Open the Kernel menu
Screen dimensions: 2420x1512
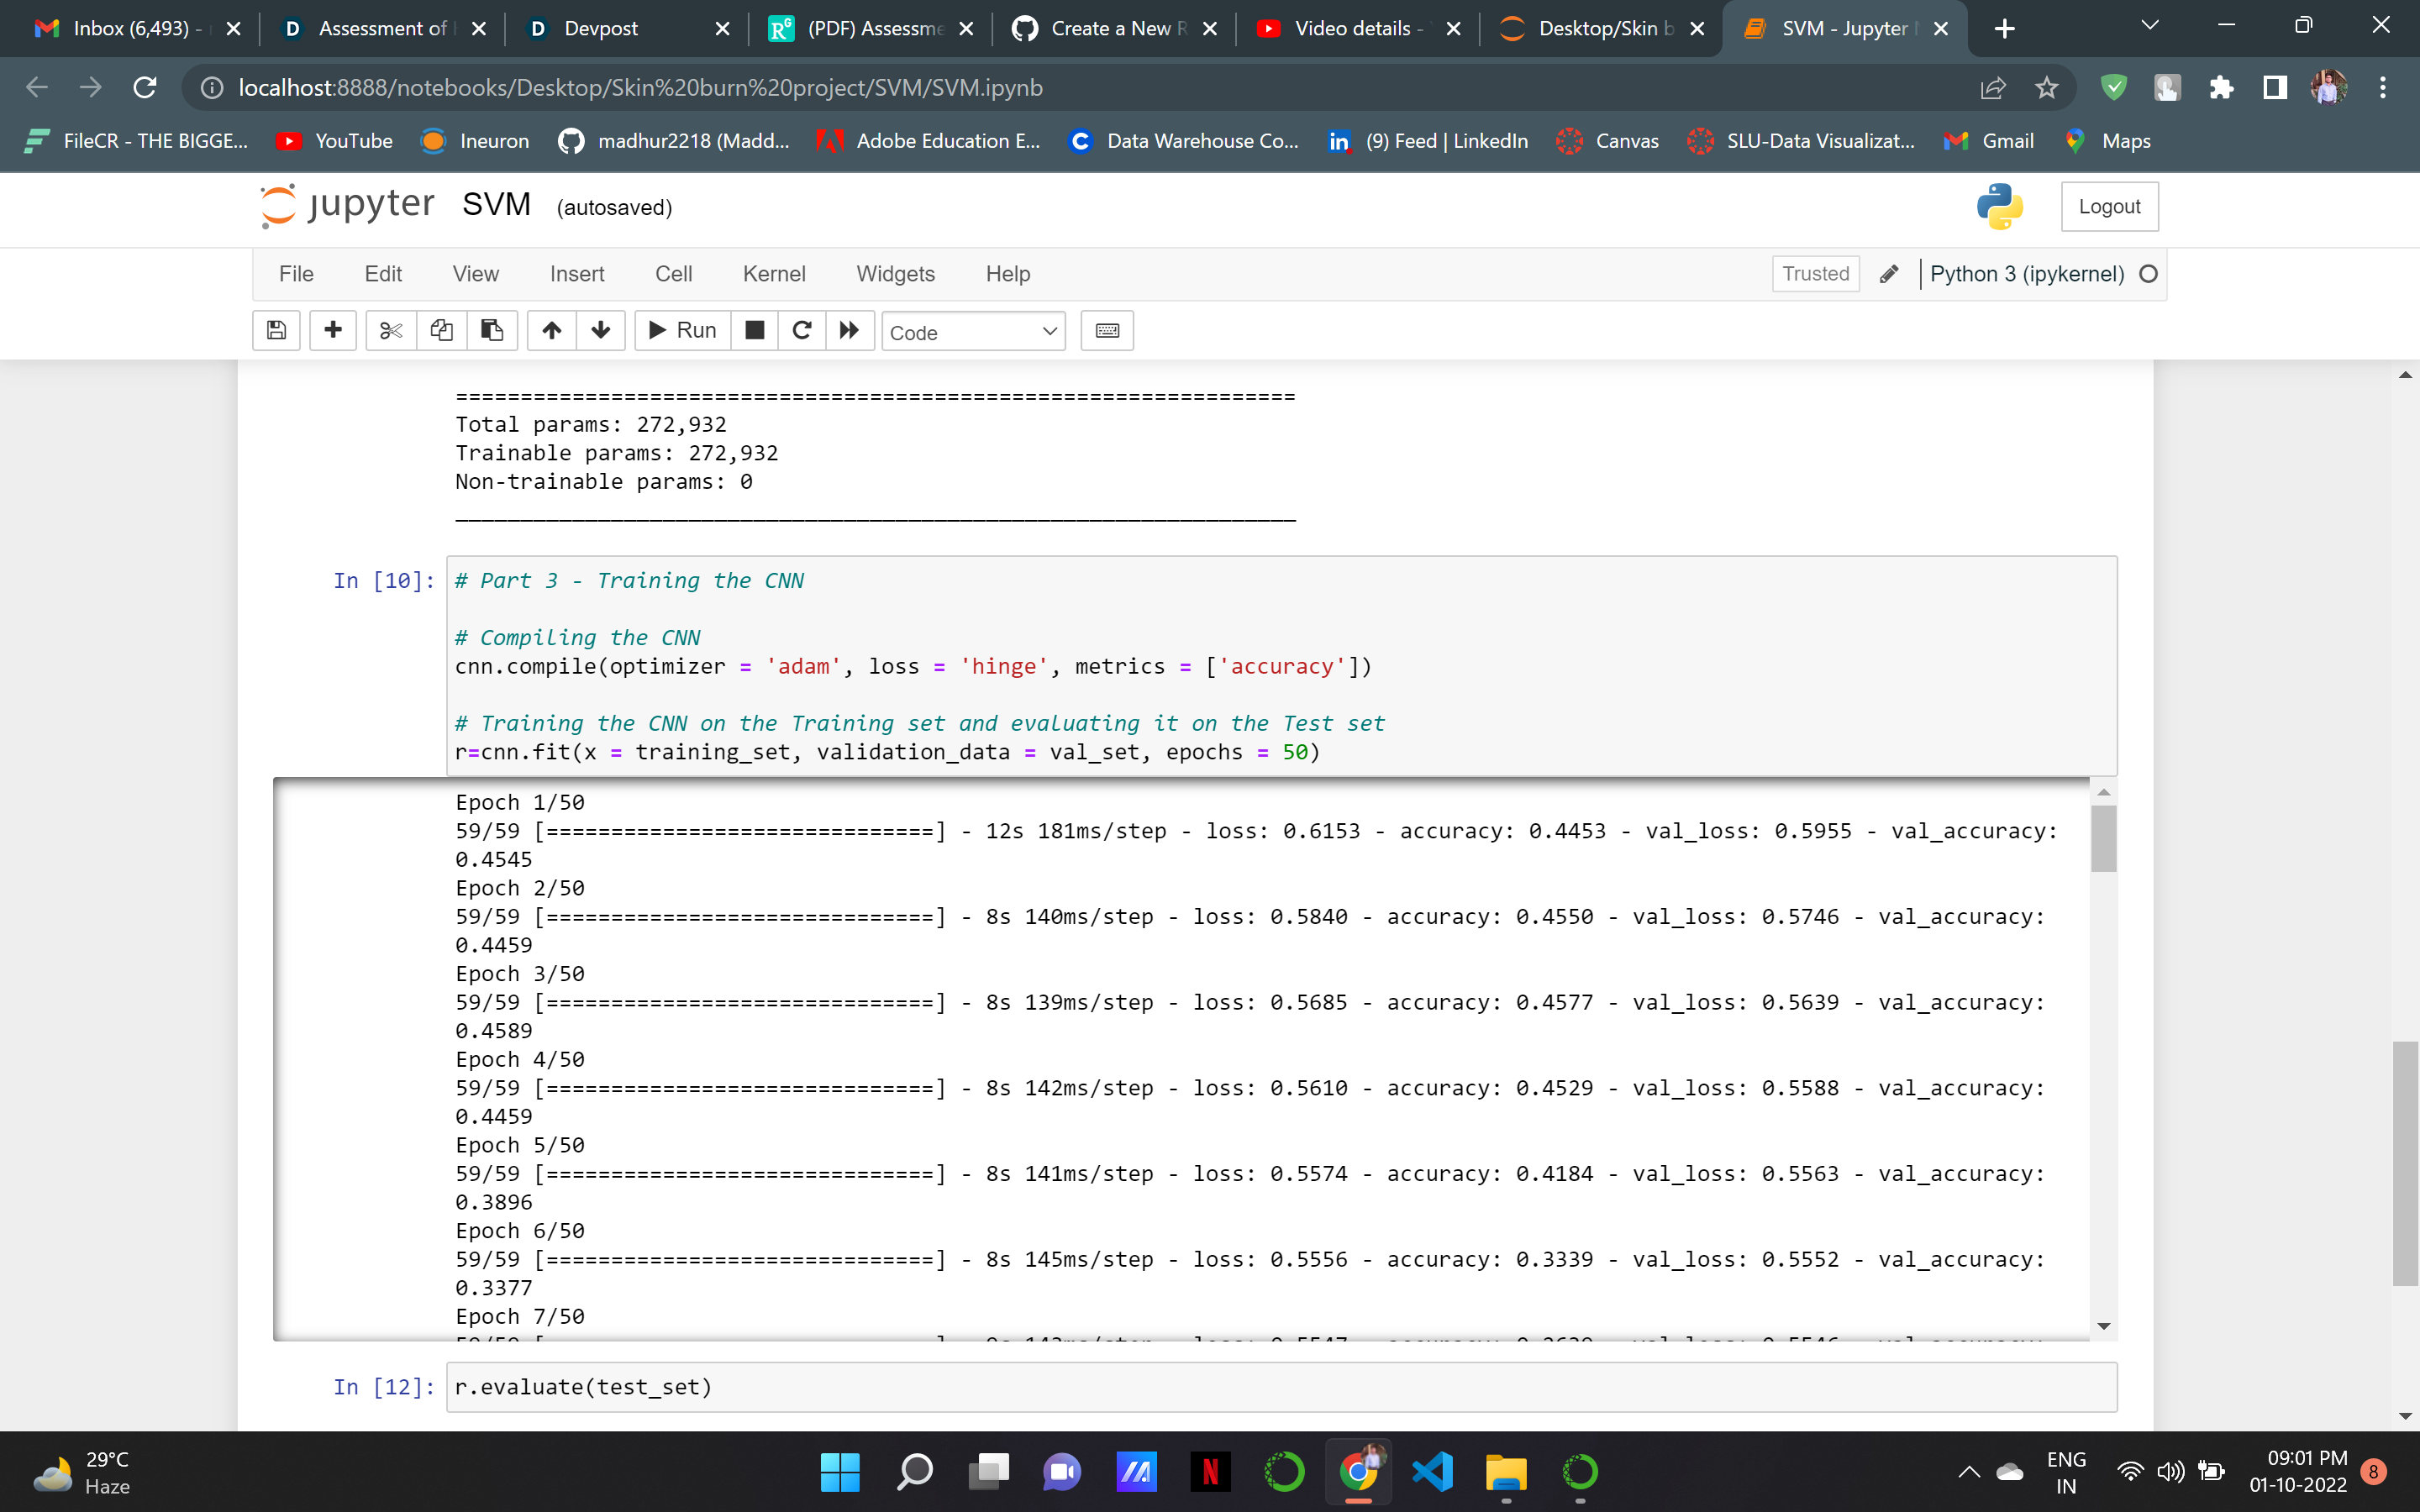[773, 274]
